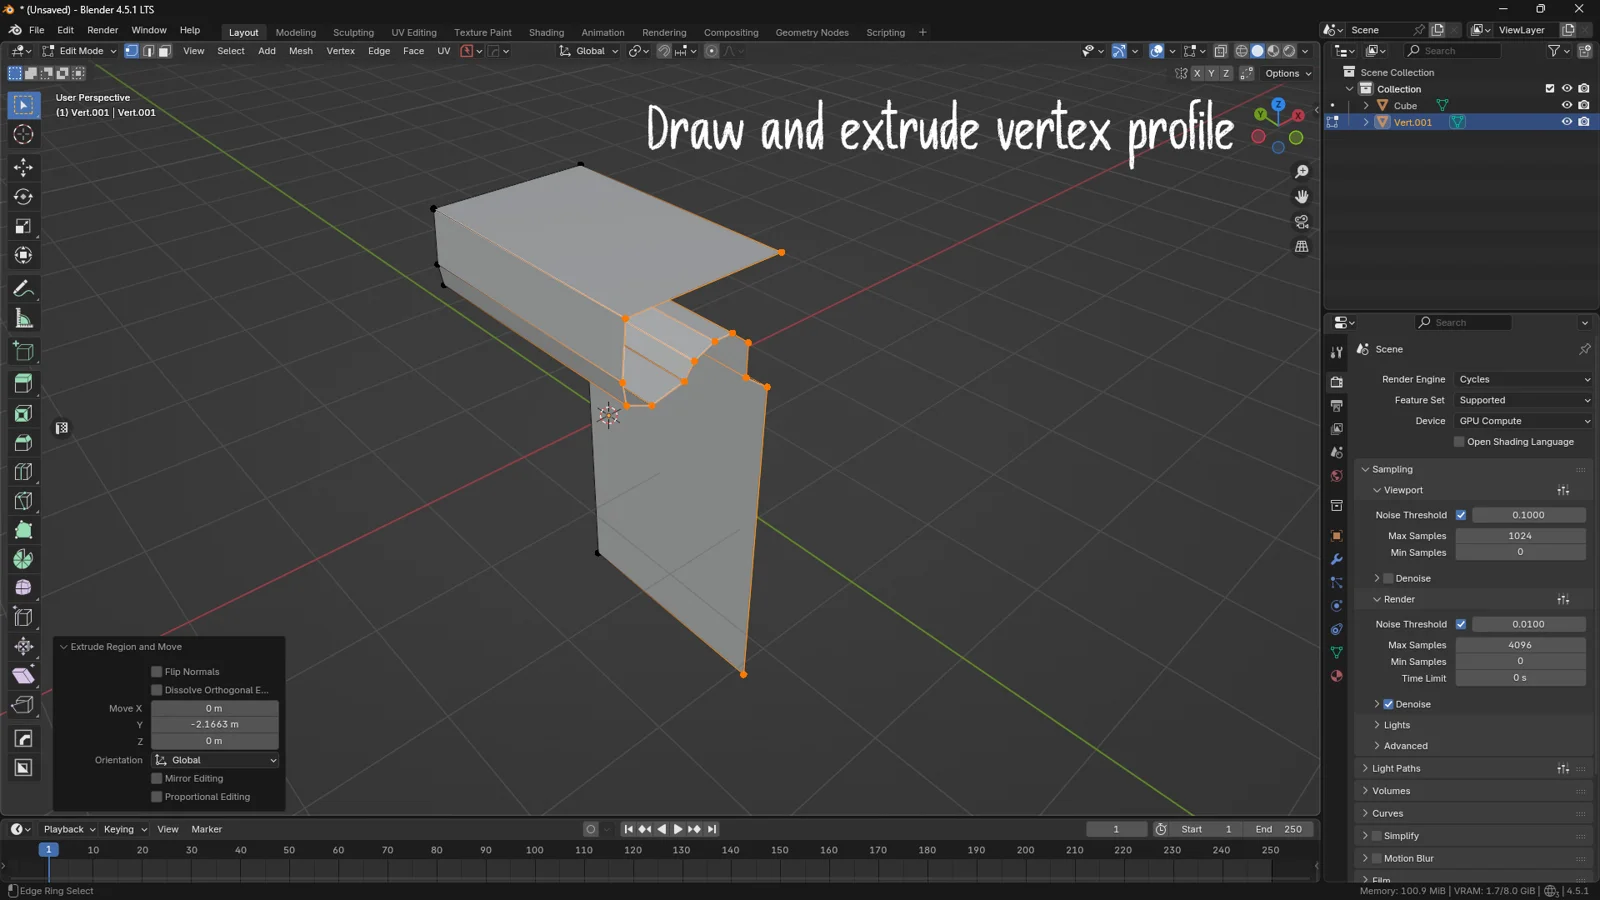This screenshot has height=900, width=1600.
Task: Uncheck Render Denoise checkbox
Action: (x=1388, y=704)
